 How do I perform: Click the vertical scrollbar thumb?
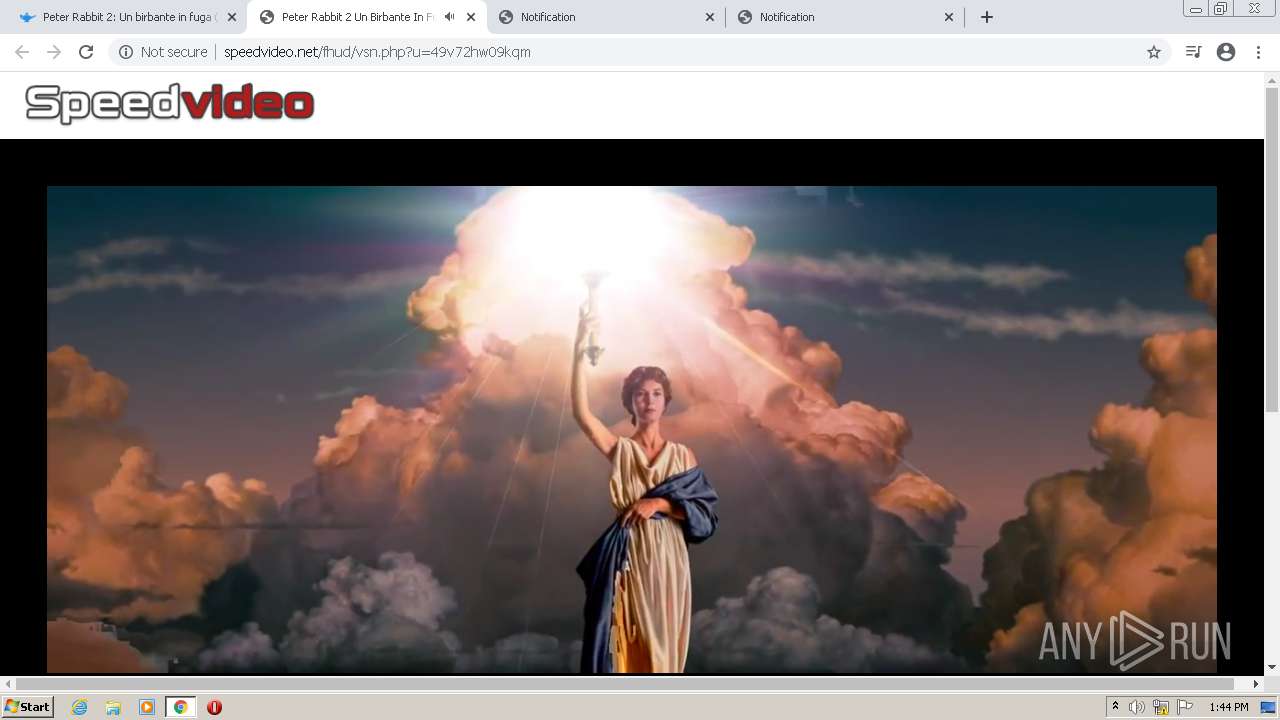1272,248
